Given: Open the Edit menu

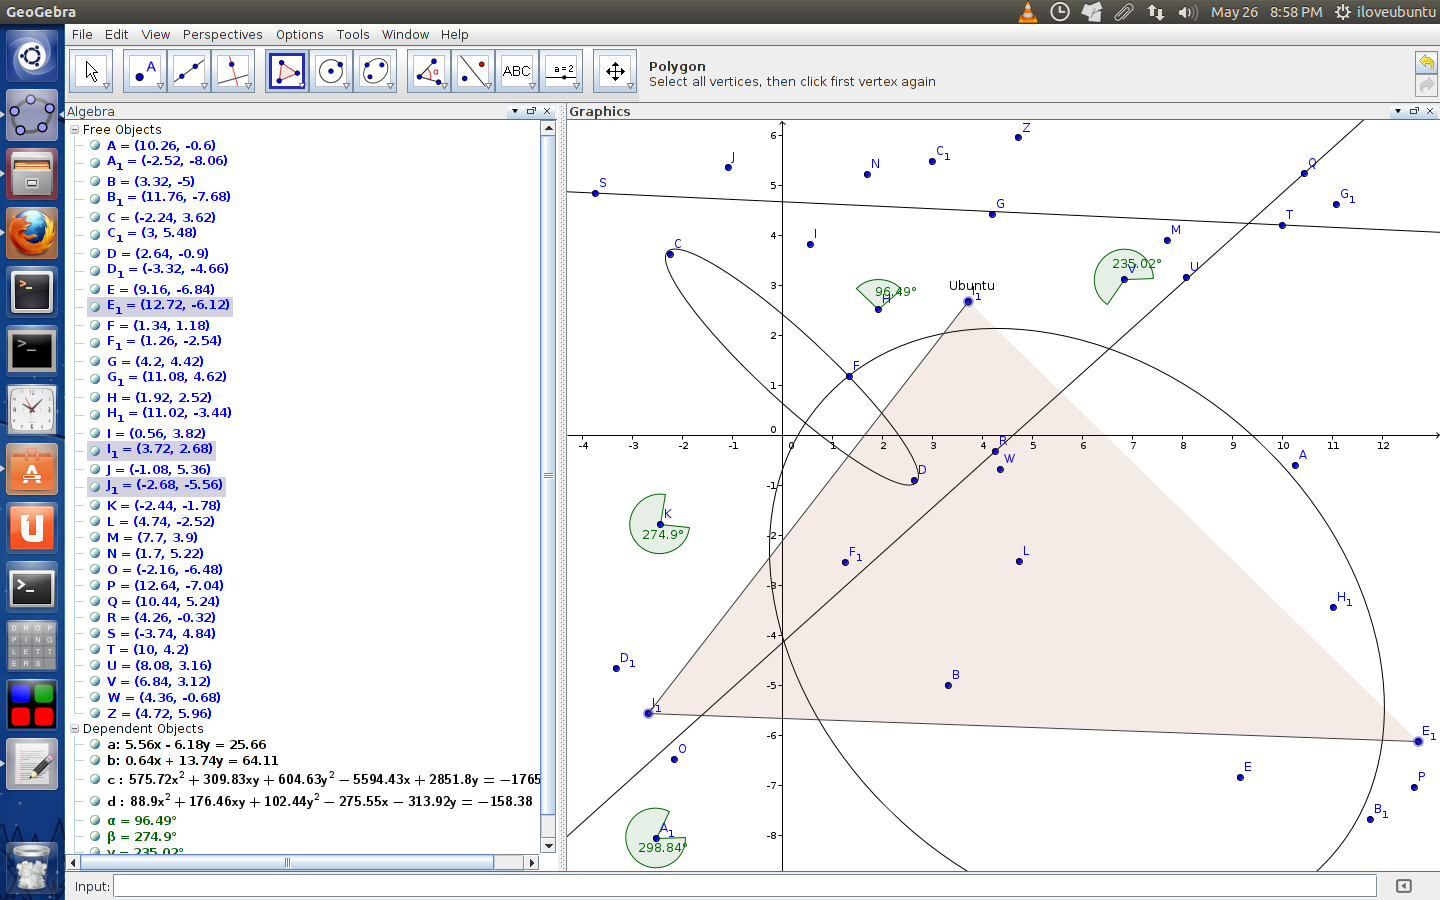Looking at the screenshot, I should [x=117, y=34].
